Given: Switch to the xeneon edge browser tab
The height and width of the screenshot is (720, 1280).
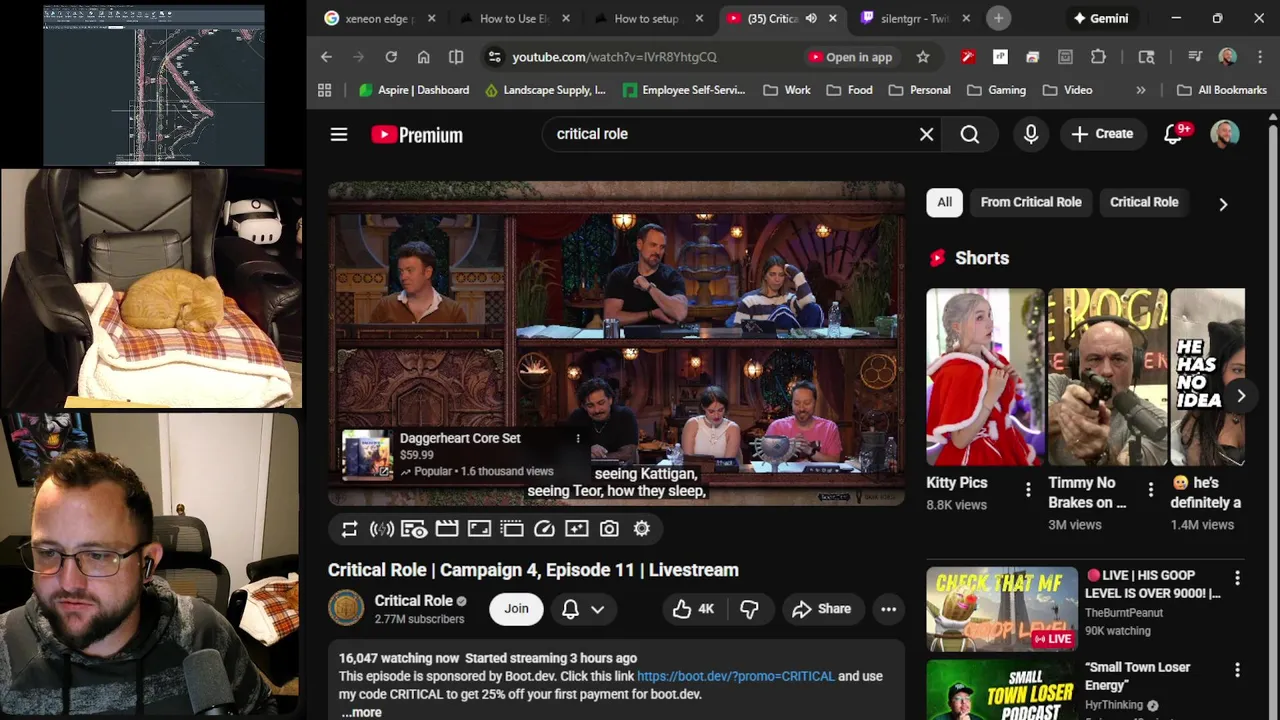Looking at the screenshot, I should click(x=378, y=18).
